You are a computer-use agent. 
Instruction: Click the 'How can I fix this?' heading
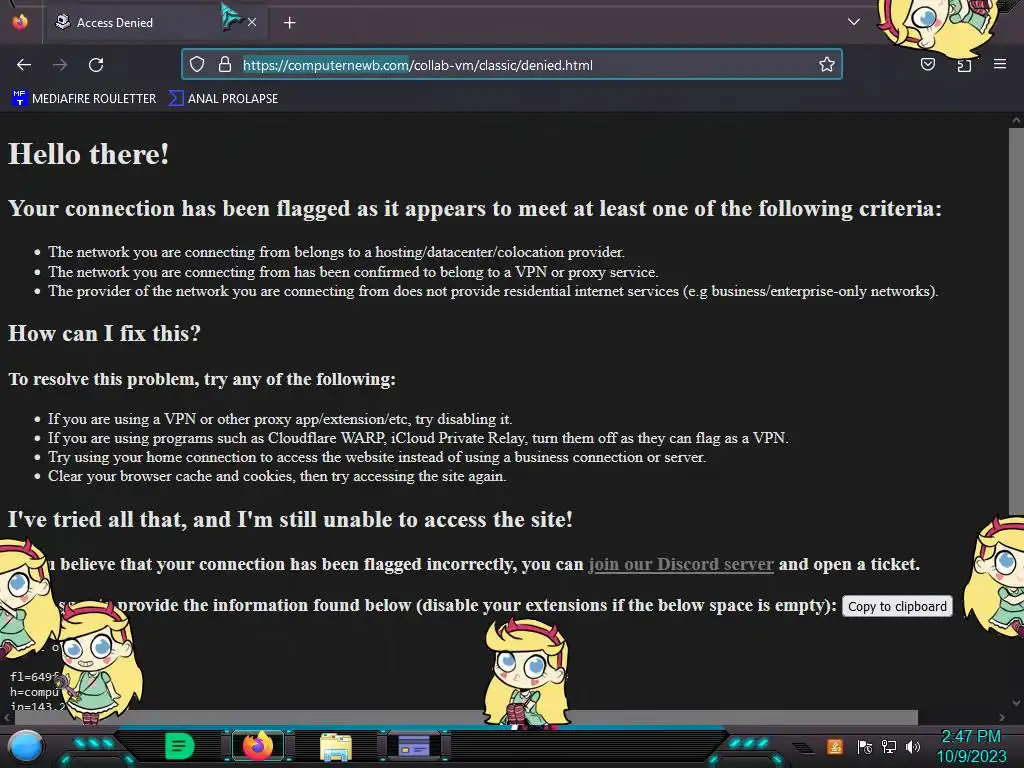(x=104, y=334)
